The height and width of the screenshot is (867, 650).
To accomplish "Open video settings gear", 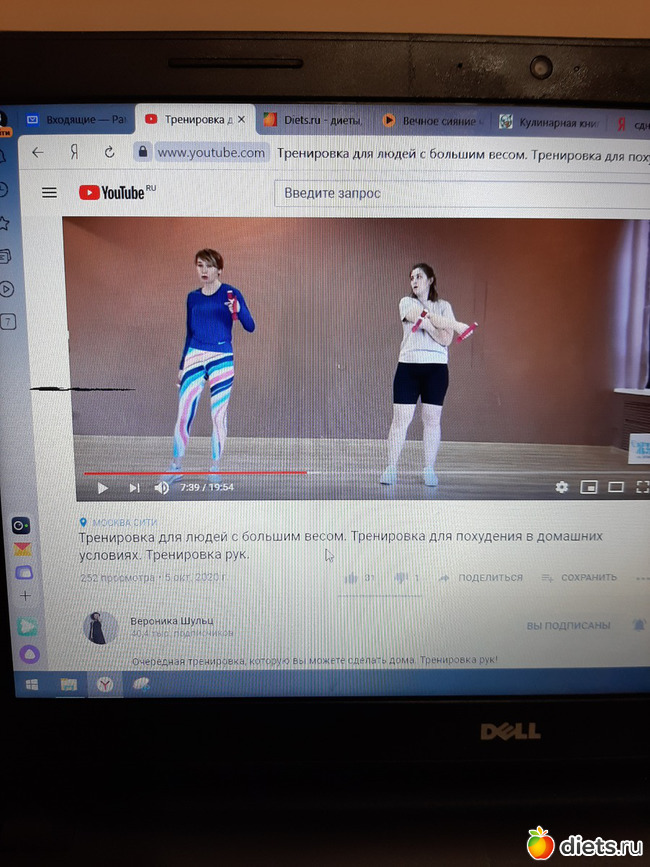I will [x=561, y=487].
